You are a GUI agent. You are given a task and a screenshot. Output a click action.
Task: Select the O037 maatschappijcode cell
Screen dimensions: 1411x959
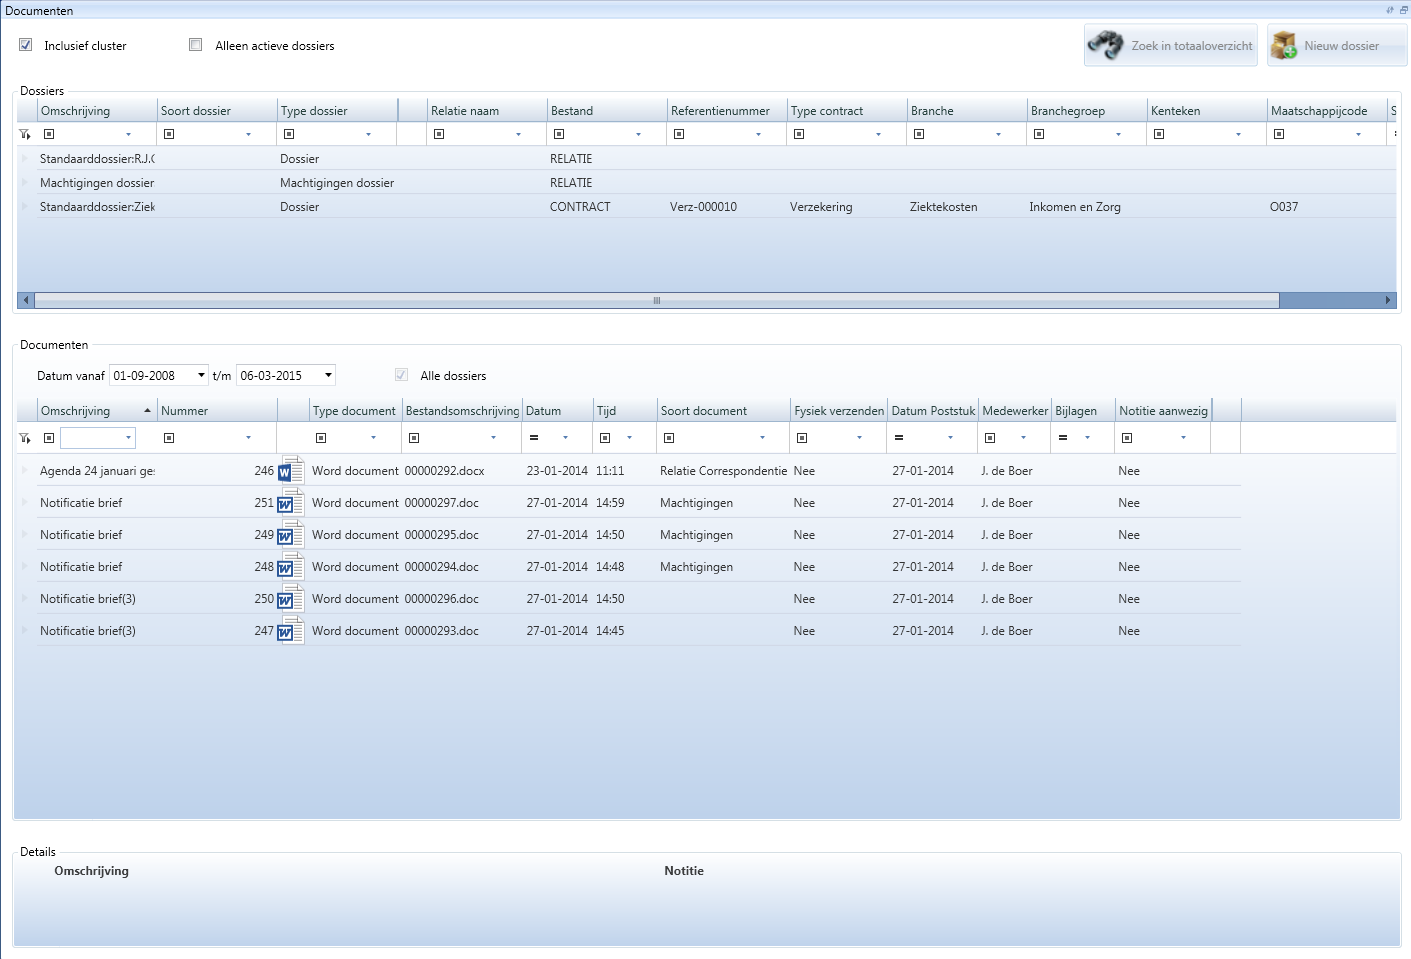click(x=1284, y=207)
